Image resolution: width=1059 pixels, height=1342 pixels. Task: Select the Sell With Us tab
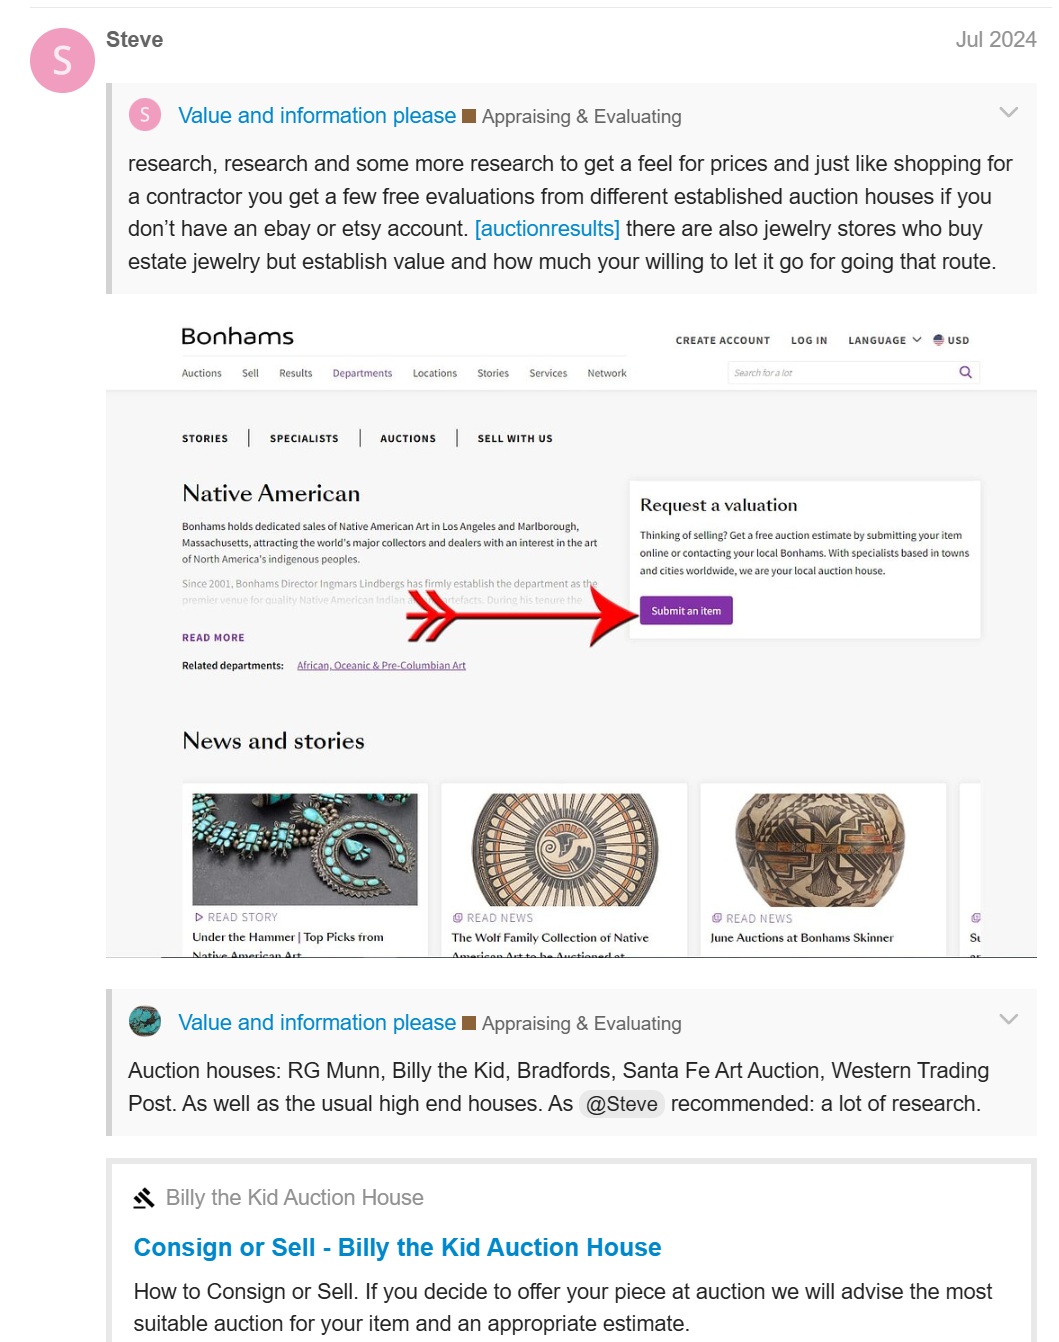[515, 438]
